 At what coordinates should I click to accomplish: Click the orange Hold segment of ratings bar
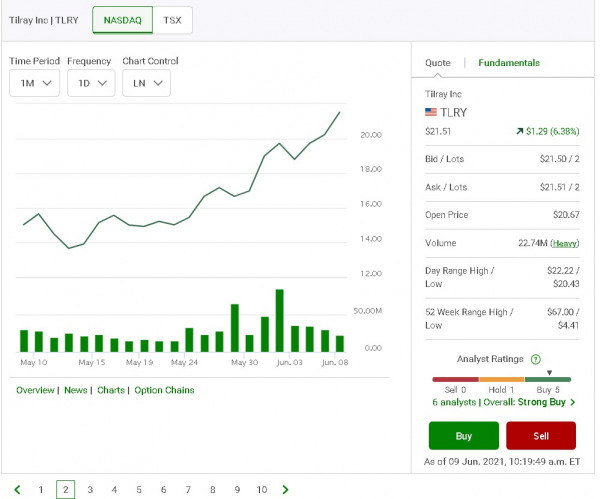click(x=501, y=379)
